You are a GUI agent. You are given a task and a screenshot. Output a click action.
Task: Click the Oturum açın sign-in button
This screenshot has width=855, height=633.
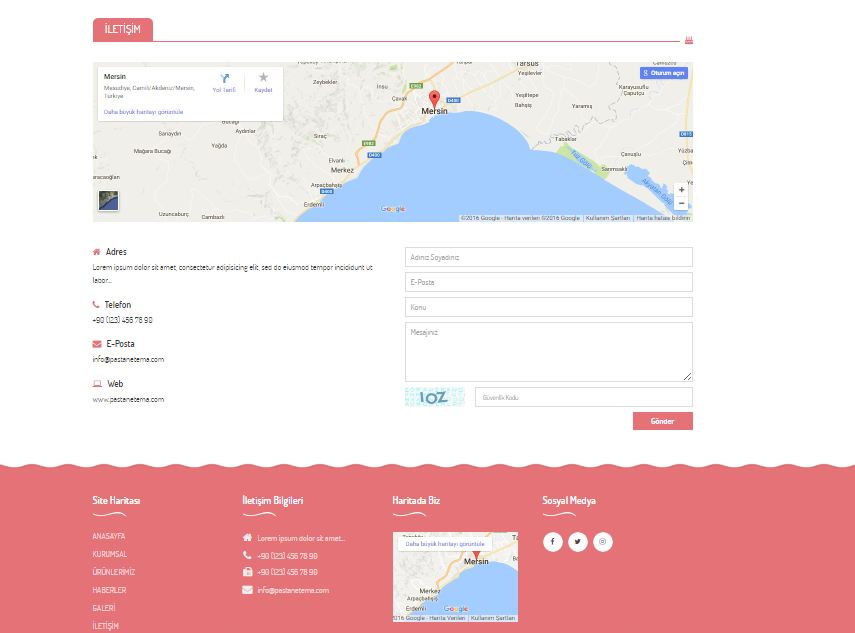(x=664, y=73)
